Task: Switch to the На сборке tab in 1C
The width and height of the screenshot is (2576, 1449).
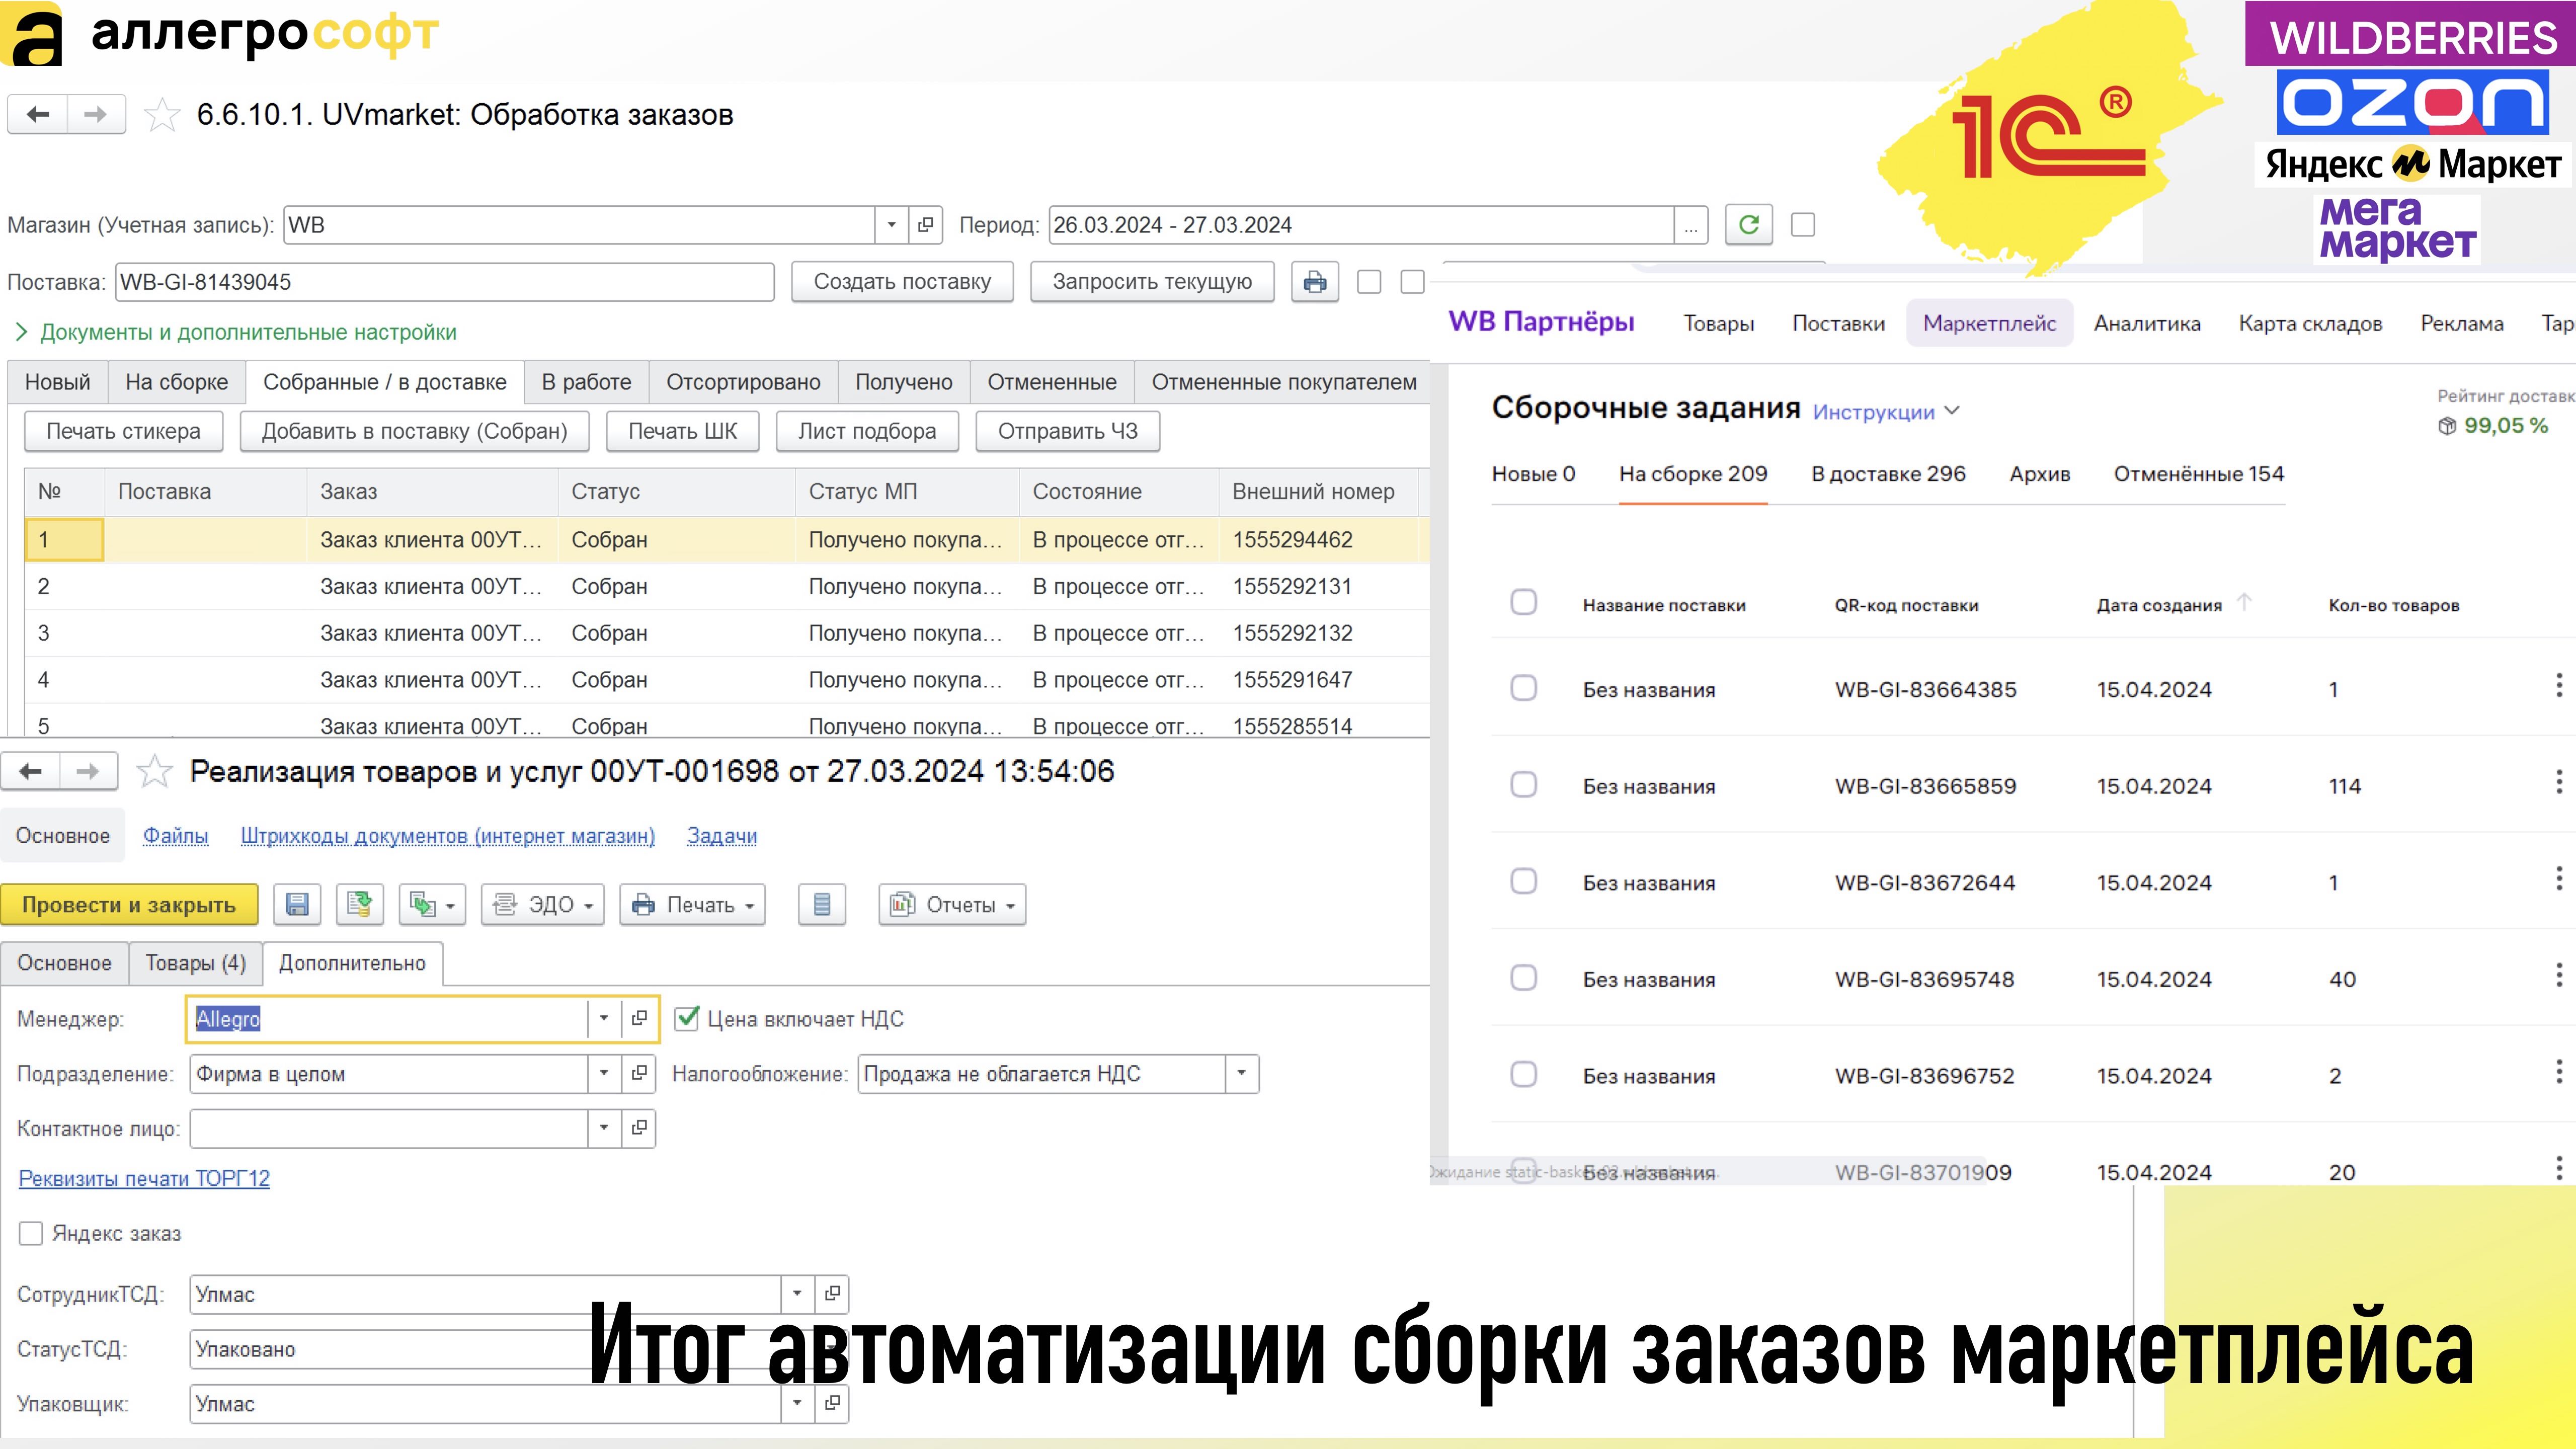Action: pos(176,382)
